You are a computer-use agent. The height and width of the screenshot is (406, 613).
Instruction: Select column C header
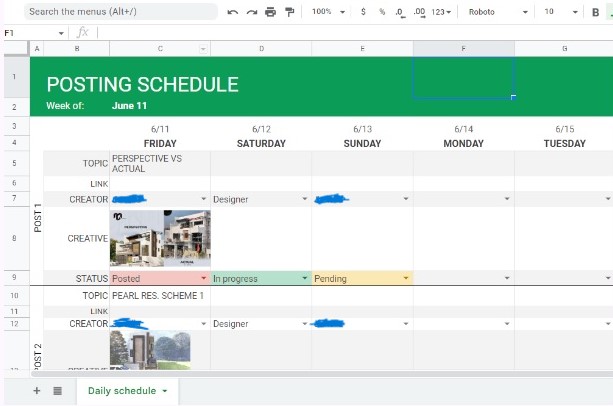160,48
